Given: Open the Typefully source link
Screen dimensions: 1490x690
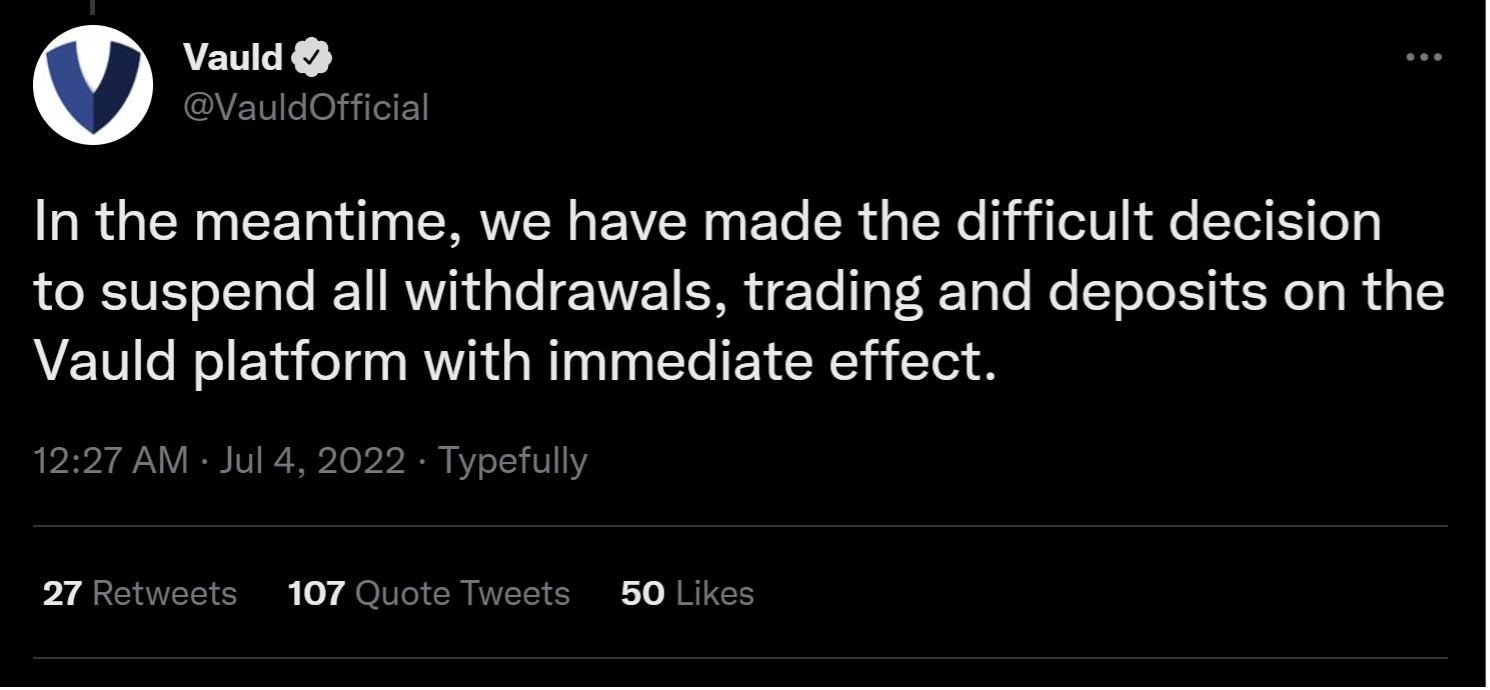Looking at the screenshot, I should coord(513,461).
